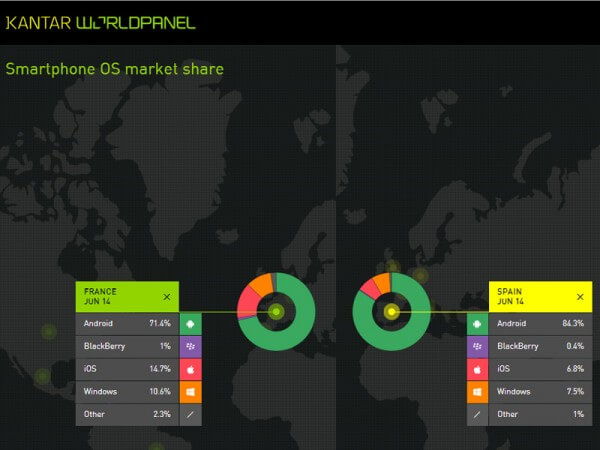Click the Apple iOS icon in Spain panel
Viewport: 600px width, 450px height.
(x=477, y=369)
